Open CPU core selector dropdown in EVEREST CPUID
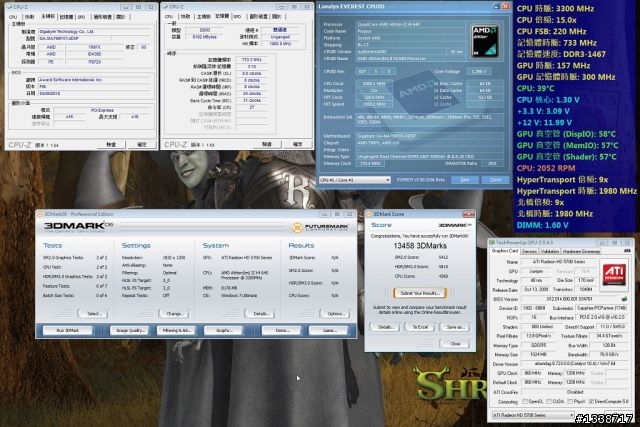 pyautogui.click(x=355, y=180)
